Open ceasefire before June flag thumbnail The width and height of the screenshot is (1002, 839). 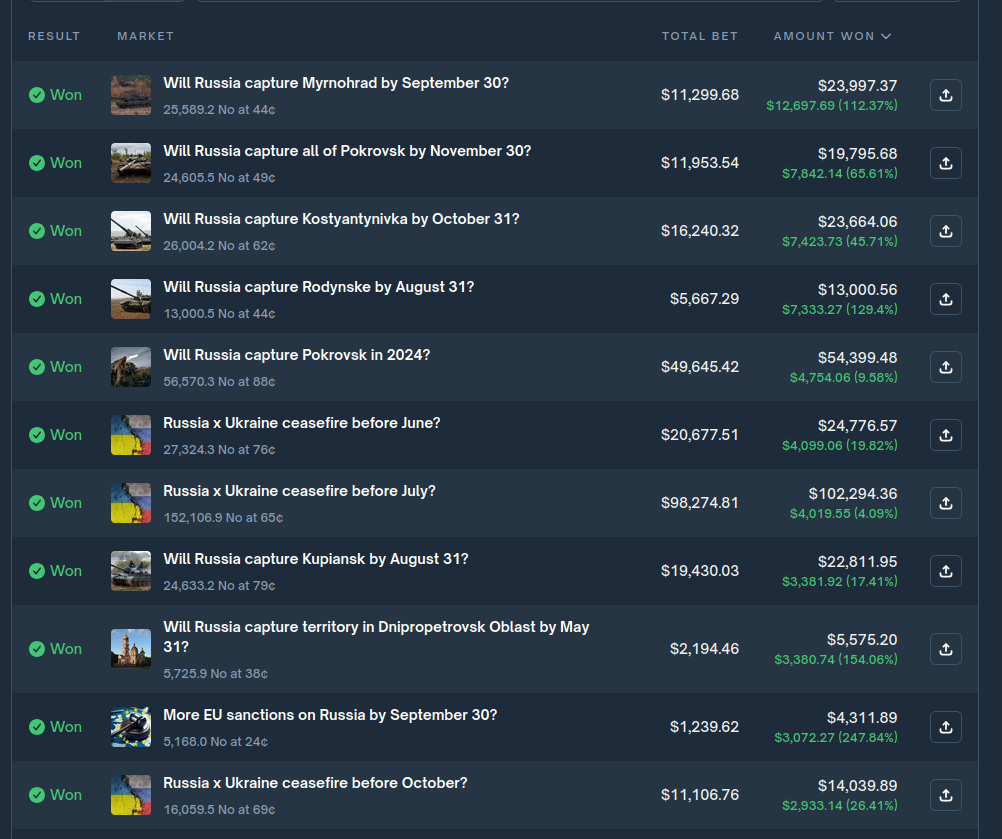click(131, 435)
